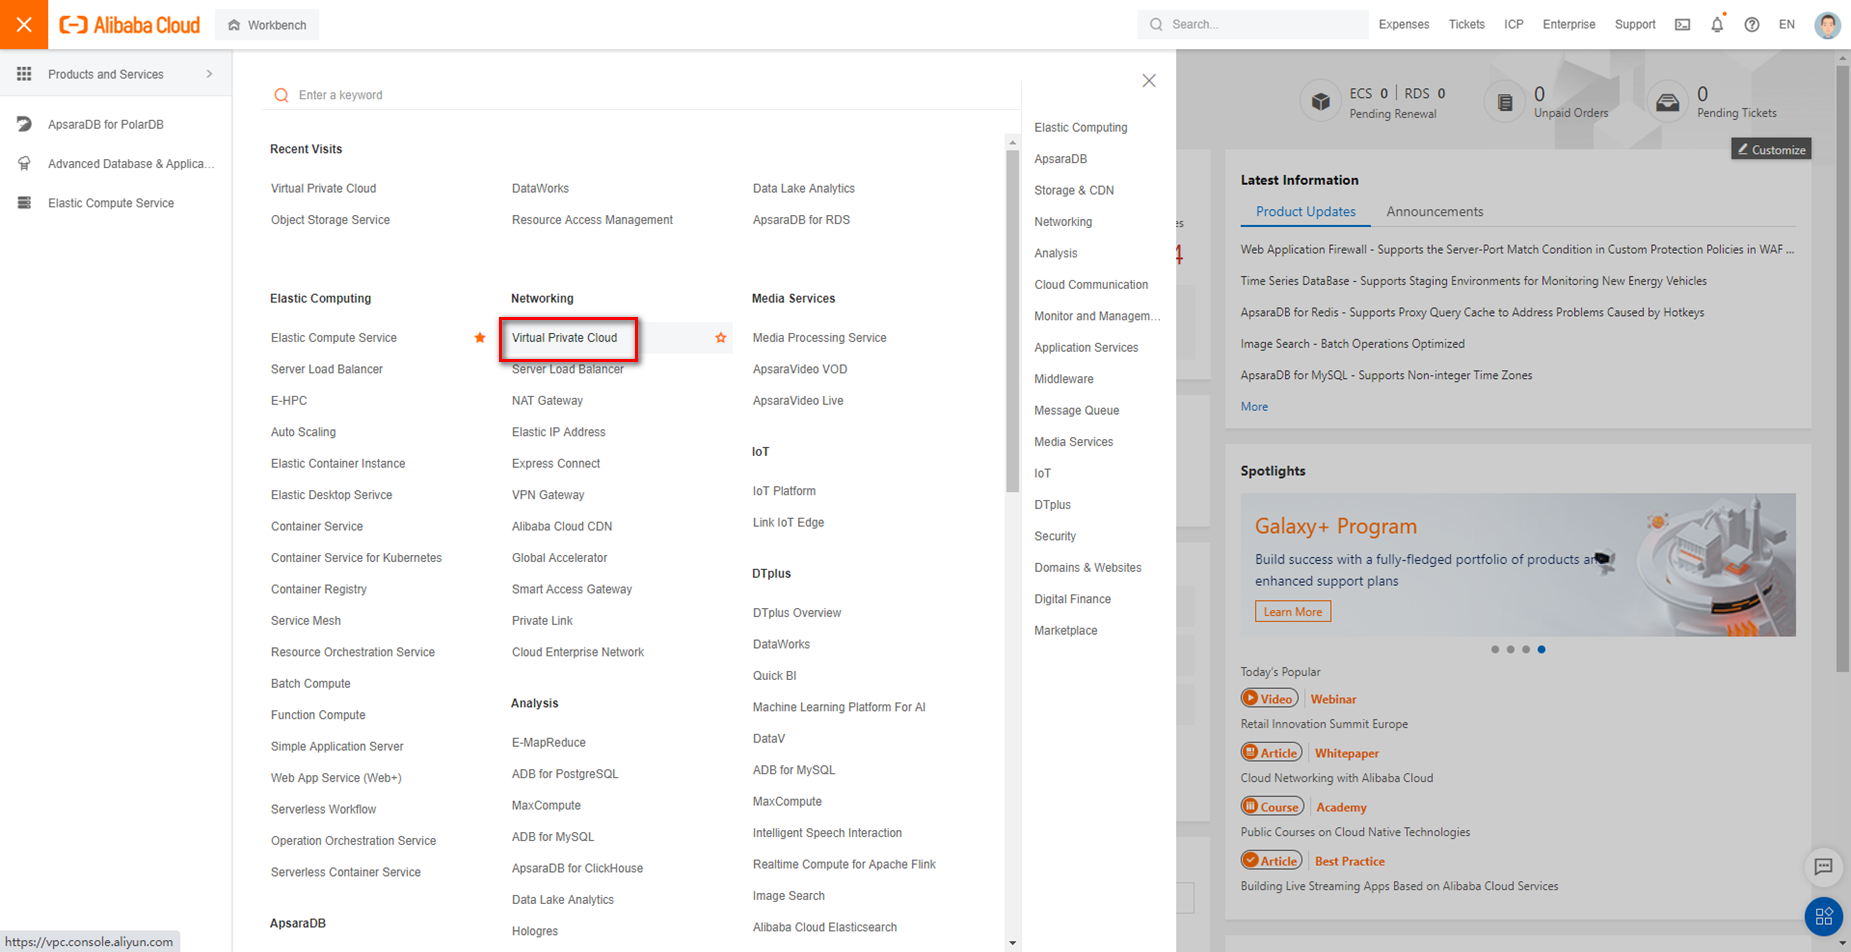Image resolution: width=1851 pixels, height=952 pixels.
Task: Click the ApsaraDB for PolarDB sidebar icon
Action: pos(24,124)
